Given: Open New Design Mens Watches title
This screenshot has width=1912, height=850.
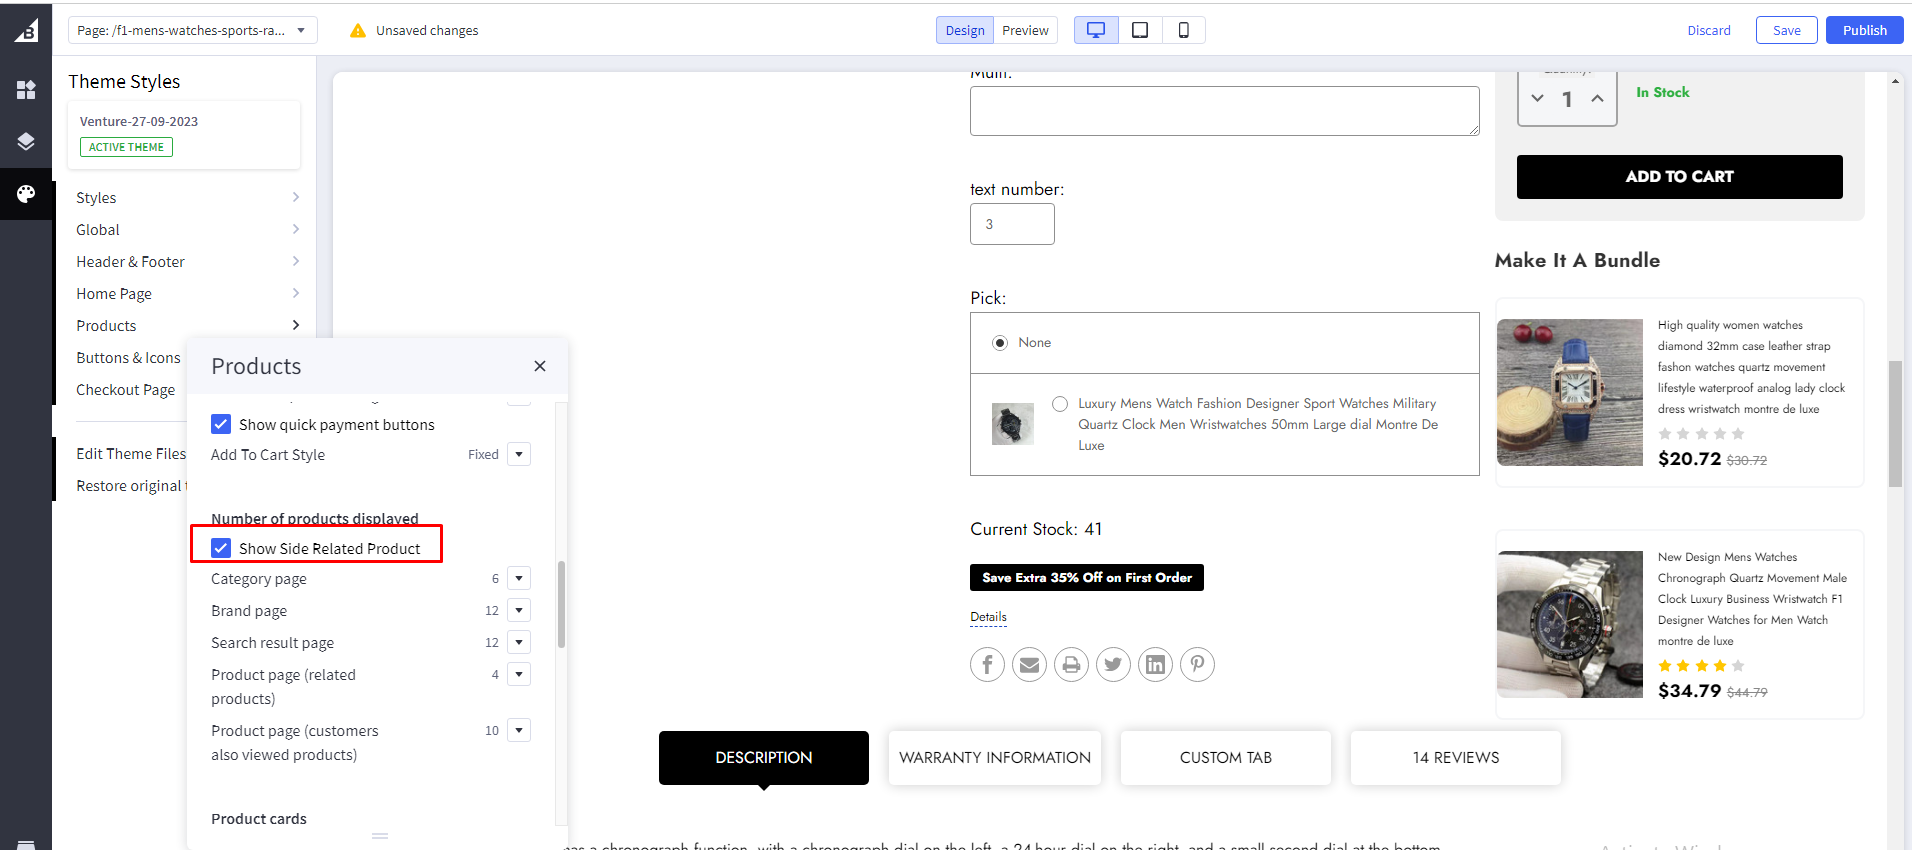Looking at the screenshot, I should point(1752,599).
